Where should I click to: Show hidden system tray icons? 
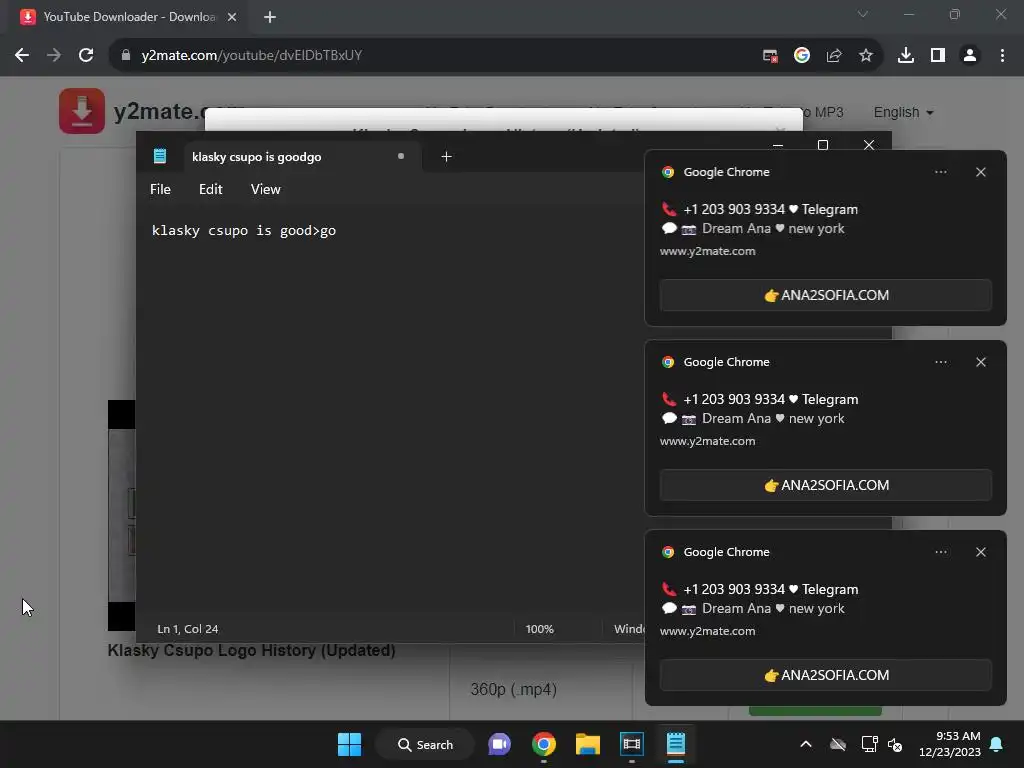[806, 744]
